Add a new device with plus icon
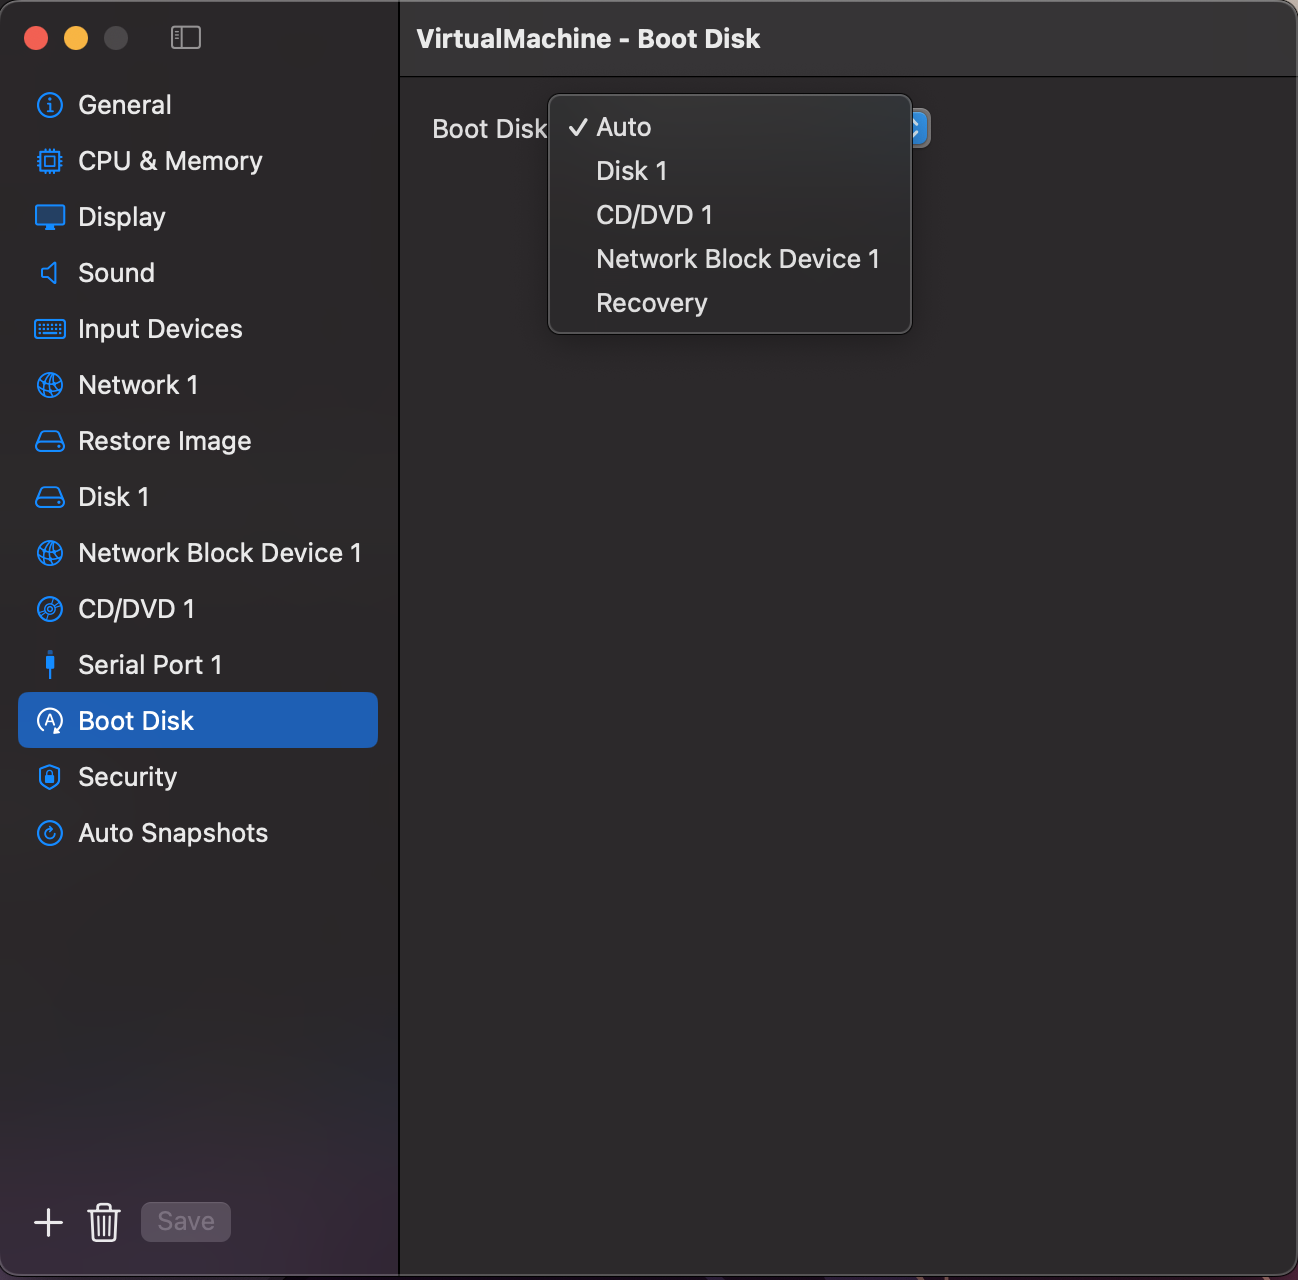 click(x=48, y=1222)
